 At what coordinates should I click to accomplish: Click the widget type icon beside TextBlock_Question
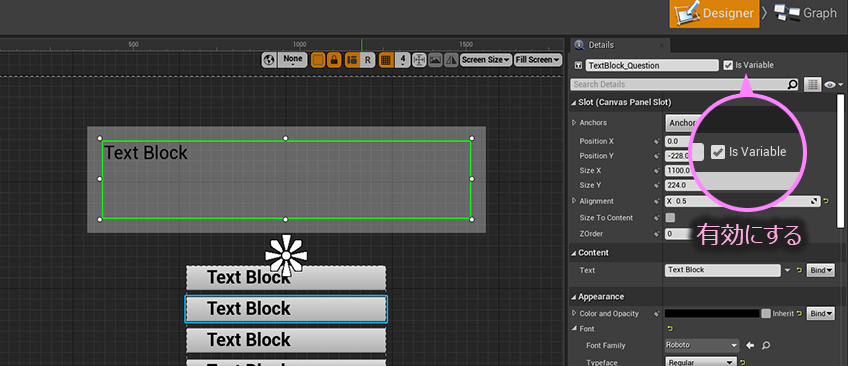click(x=578, y=65)
